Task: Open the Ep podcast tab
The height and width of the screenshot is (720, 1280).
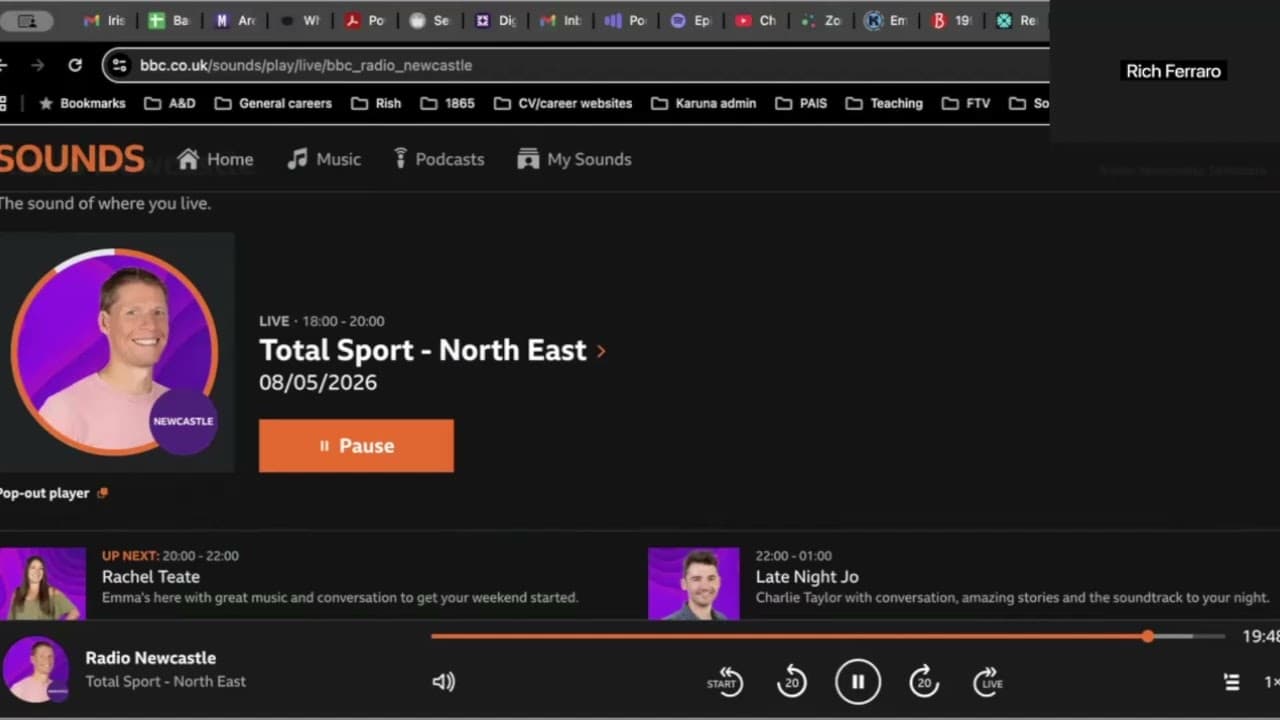Action: pos(689,20)
